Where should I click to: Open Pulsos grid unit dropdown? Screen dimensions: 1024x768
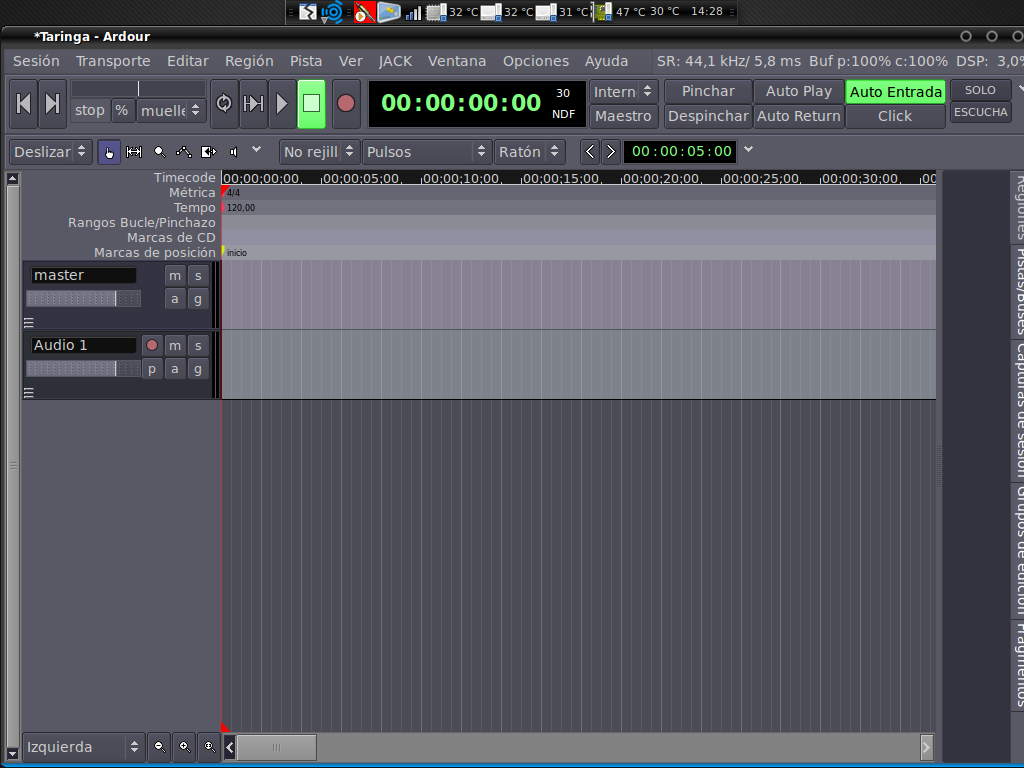(427, 152)
